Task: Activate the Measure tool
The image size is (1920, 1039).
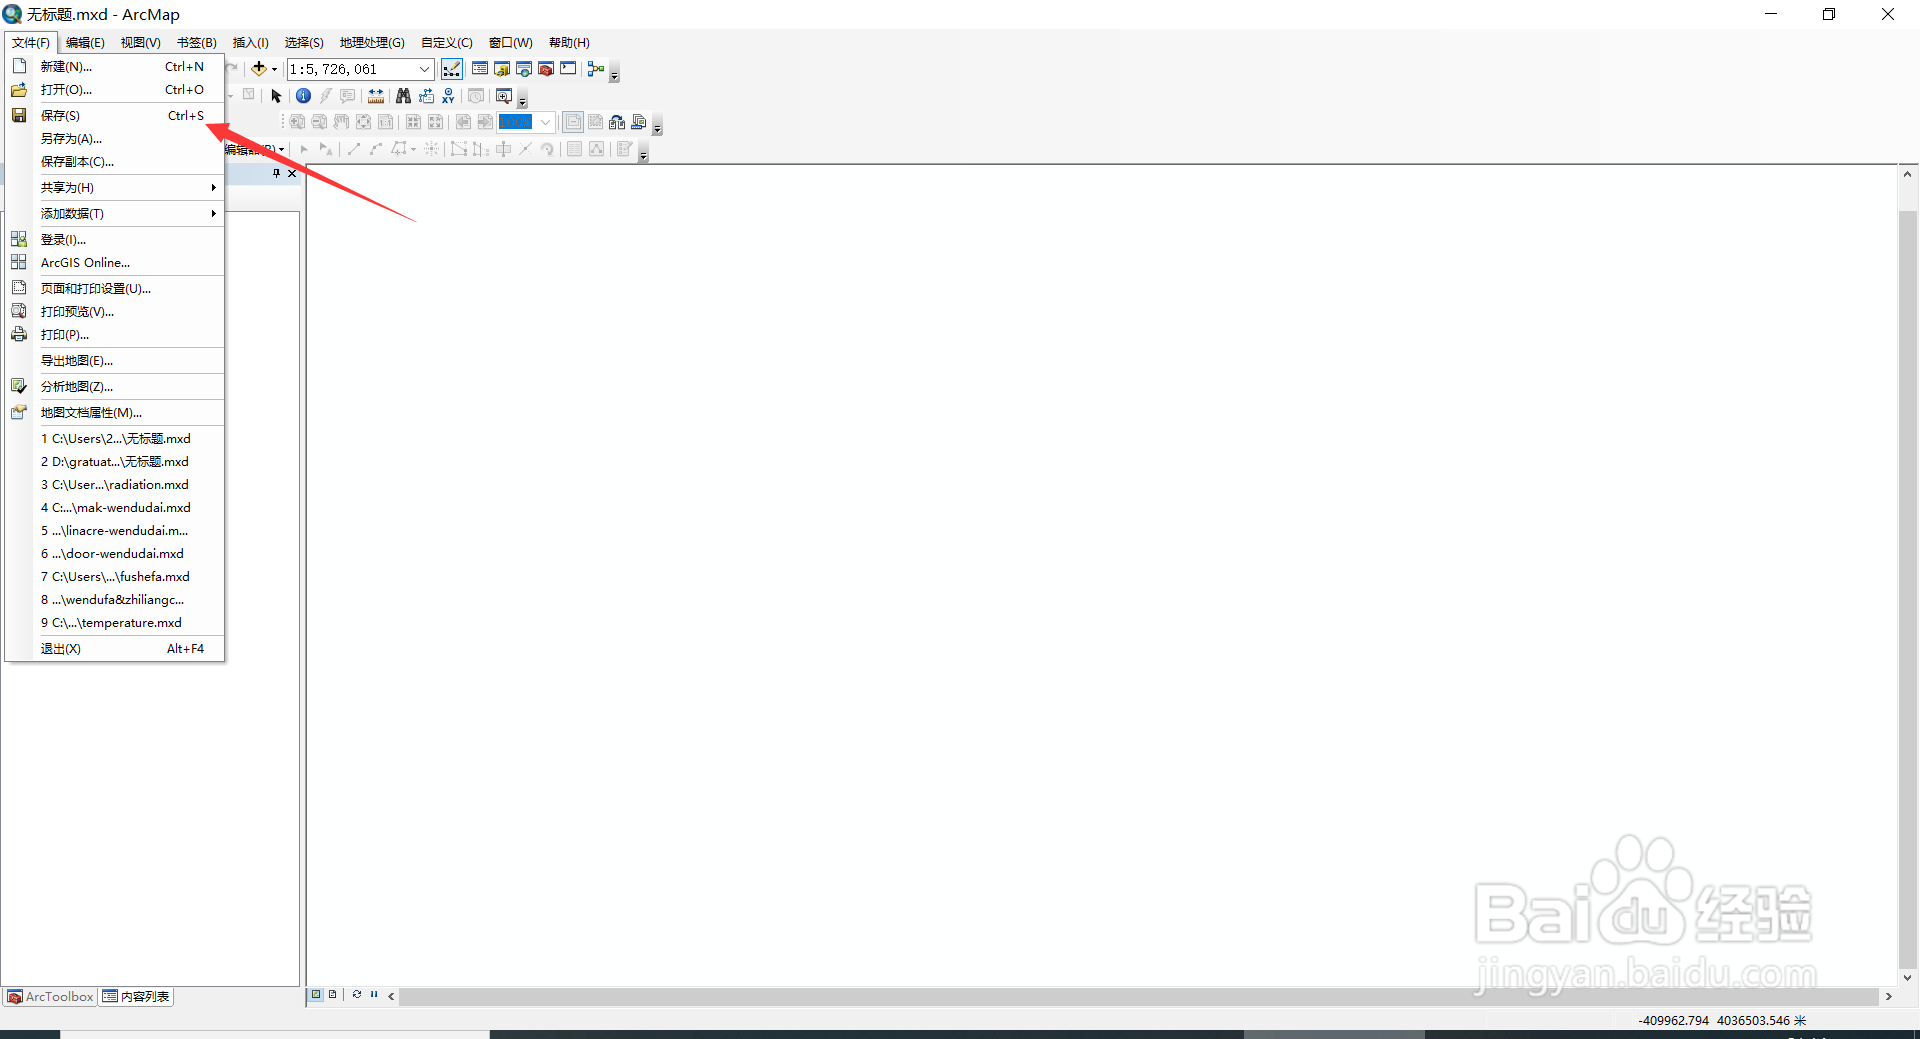Action: (375, 95)
